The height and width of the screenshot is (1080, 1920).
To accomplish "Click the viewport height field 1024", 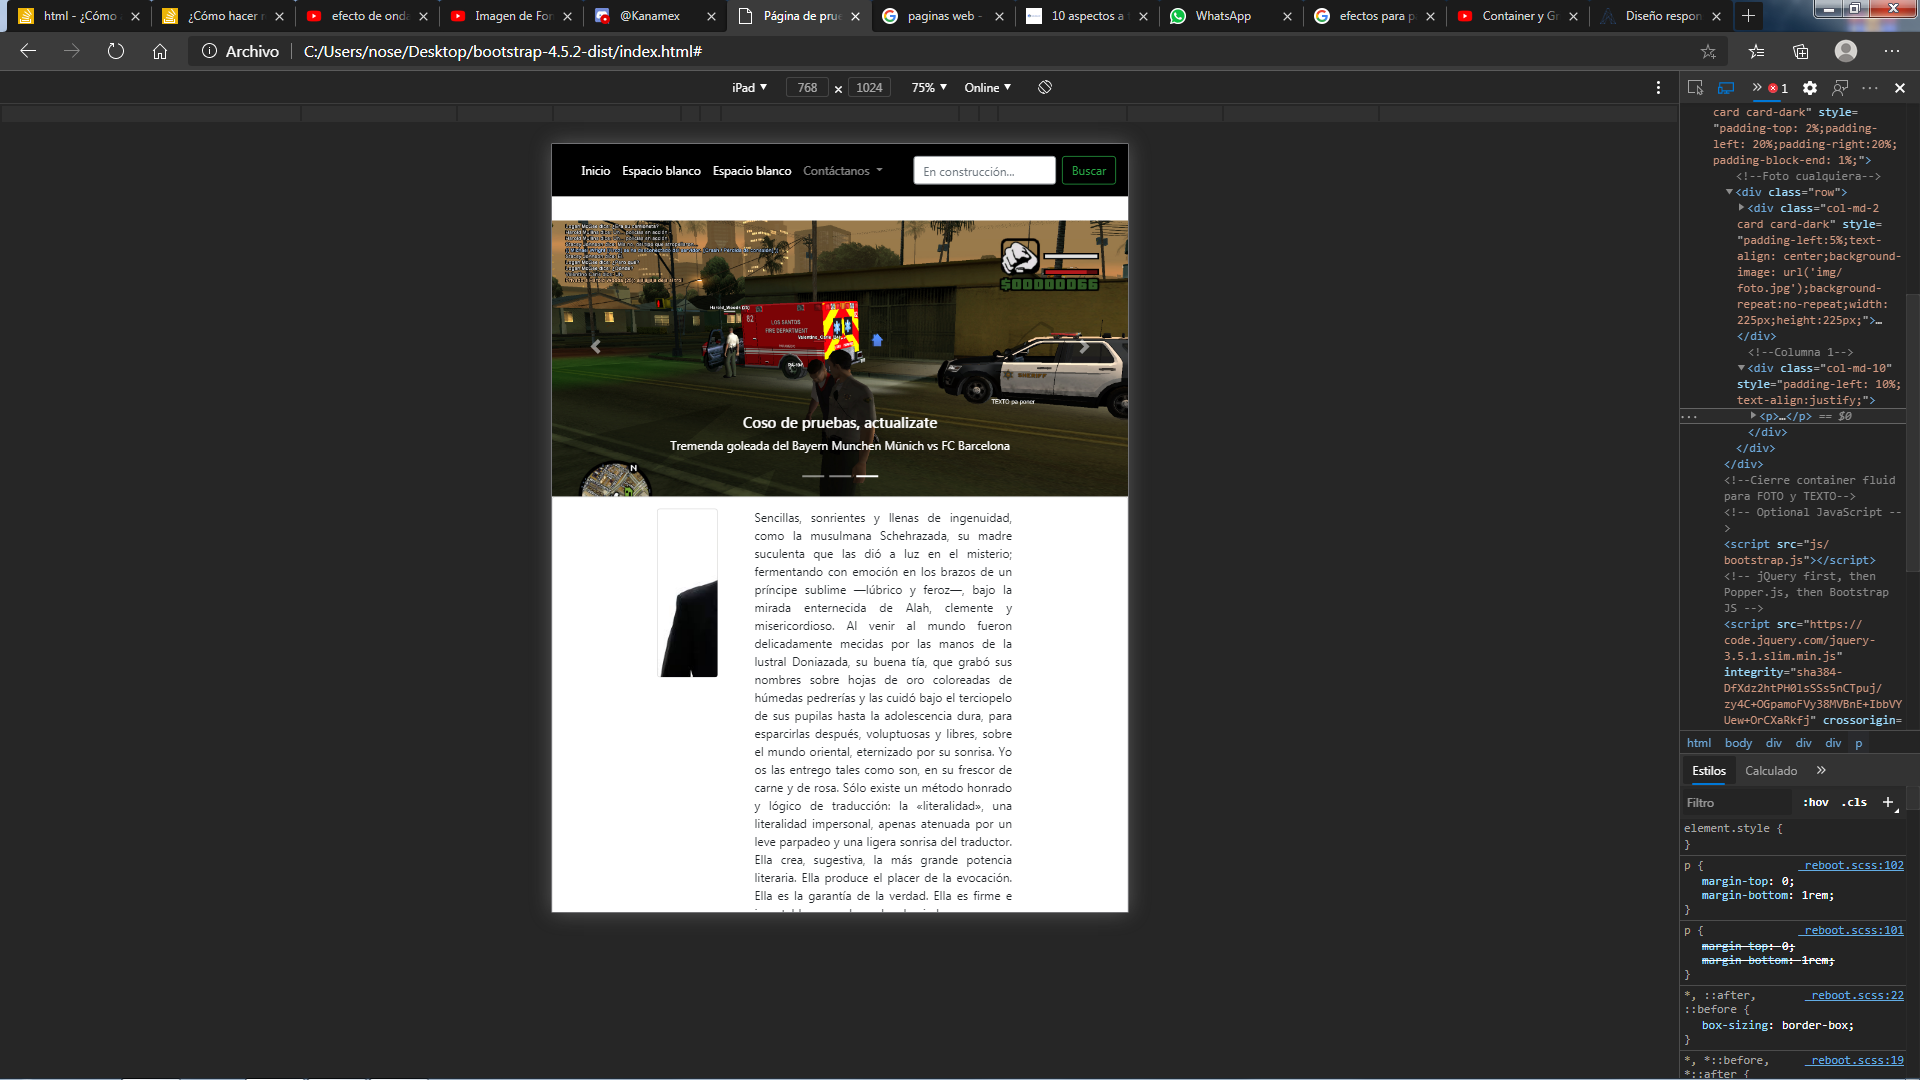I will coord(869,88).
